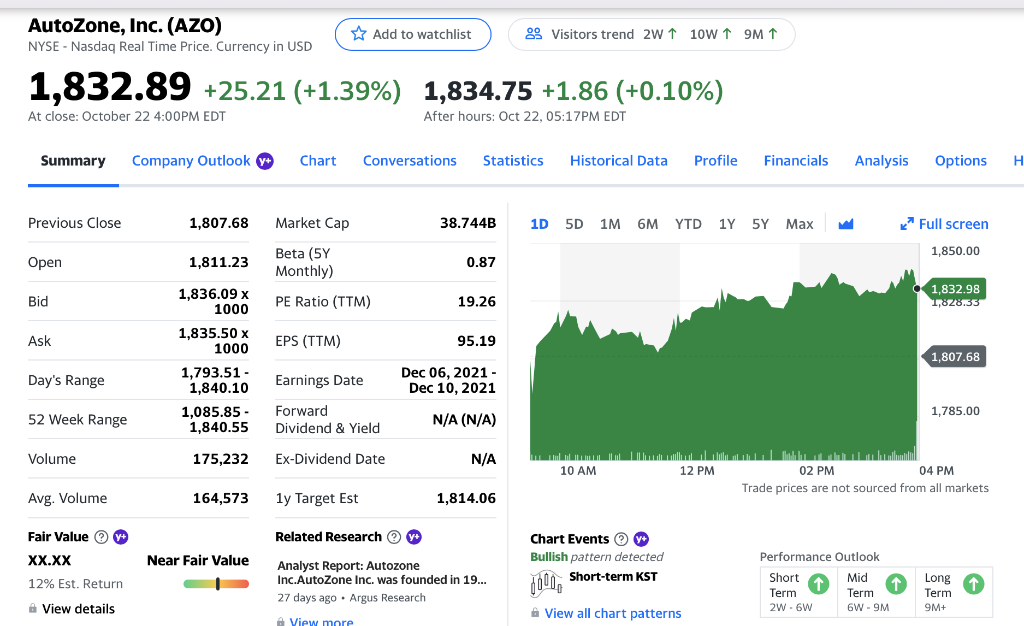Click the Y+ badge beside Company Outlook
This screenshot has width=1024, height=626.
click(x=264, y=160)
